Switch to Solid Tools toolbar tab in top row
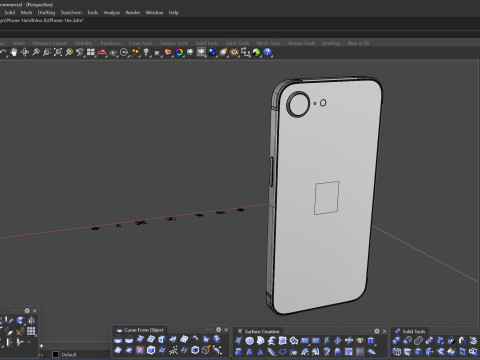The height and width of the screenshot is (360, 480). (x=207, y=43)
